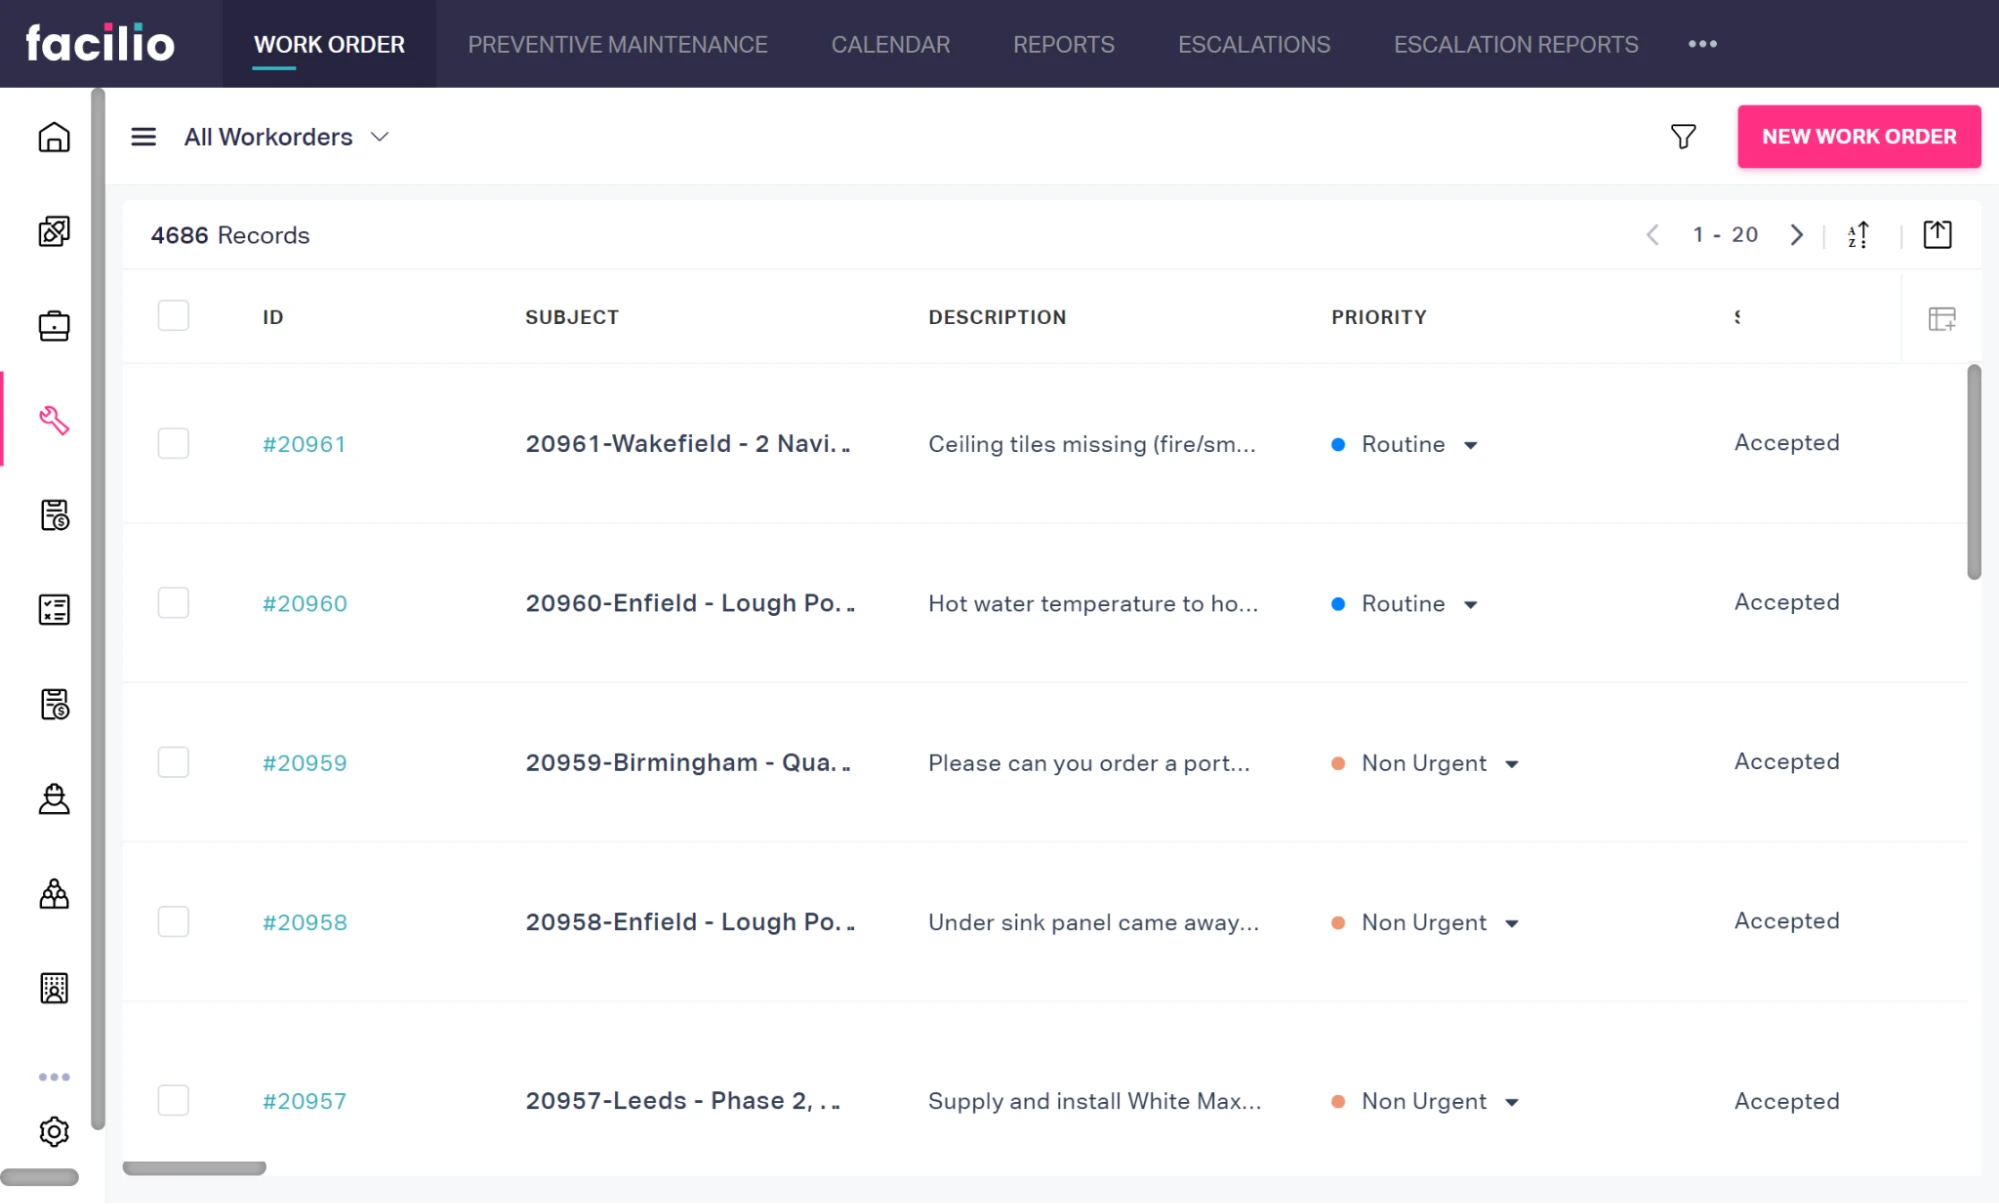Viewport: 1999px width, 1204px height.
Task: Open priority dropdown for #20958 Non Urgent
Action: (1511, 923)
